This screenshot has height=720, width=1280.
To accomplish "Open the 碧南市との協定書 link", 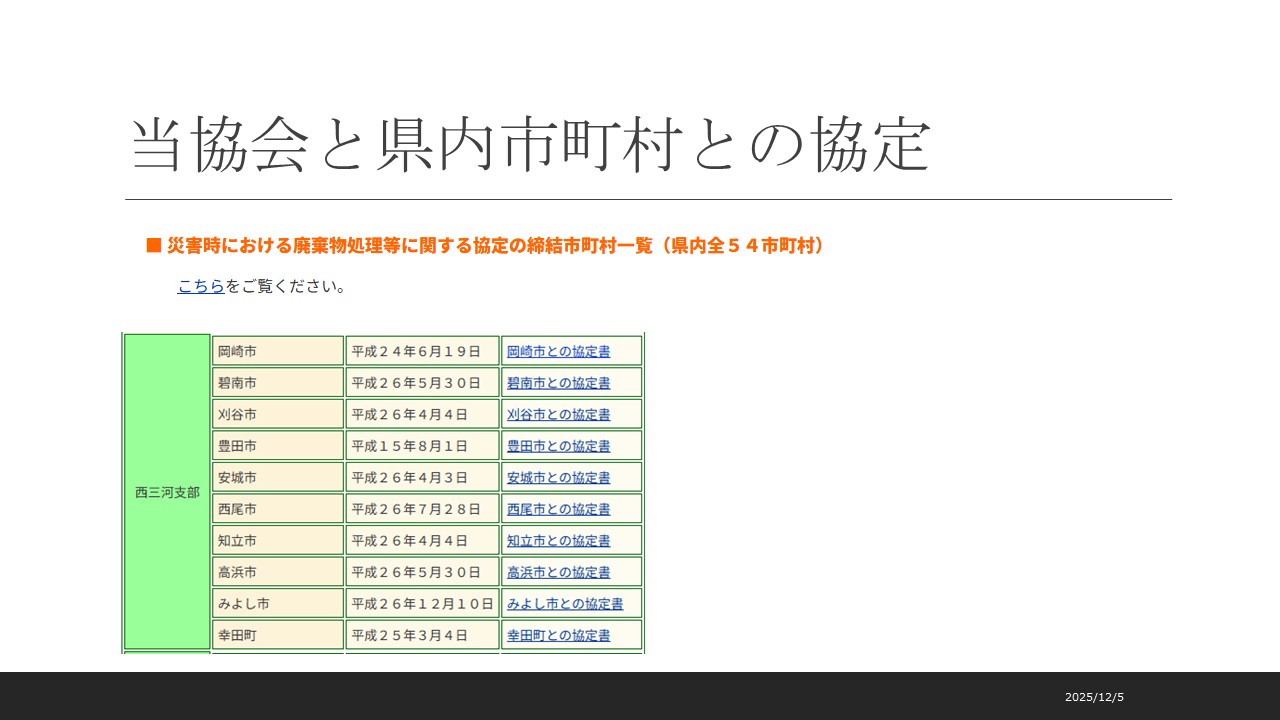I will [x=558, y=383].
